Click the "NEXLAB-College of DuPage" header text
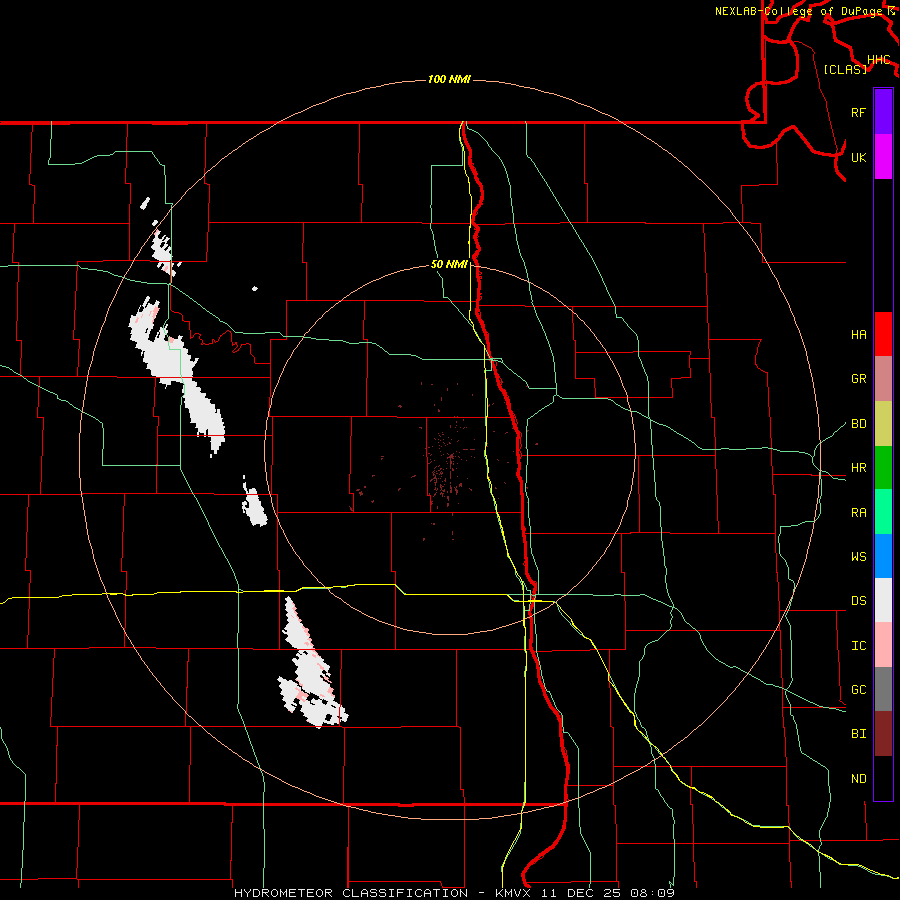The height and width of the screenshot is (900, 900). click(x=799, y=11)
